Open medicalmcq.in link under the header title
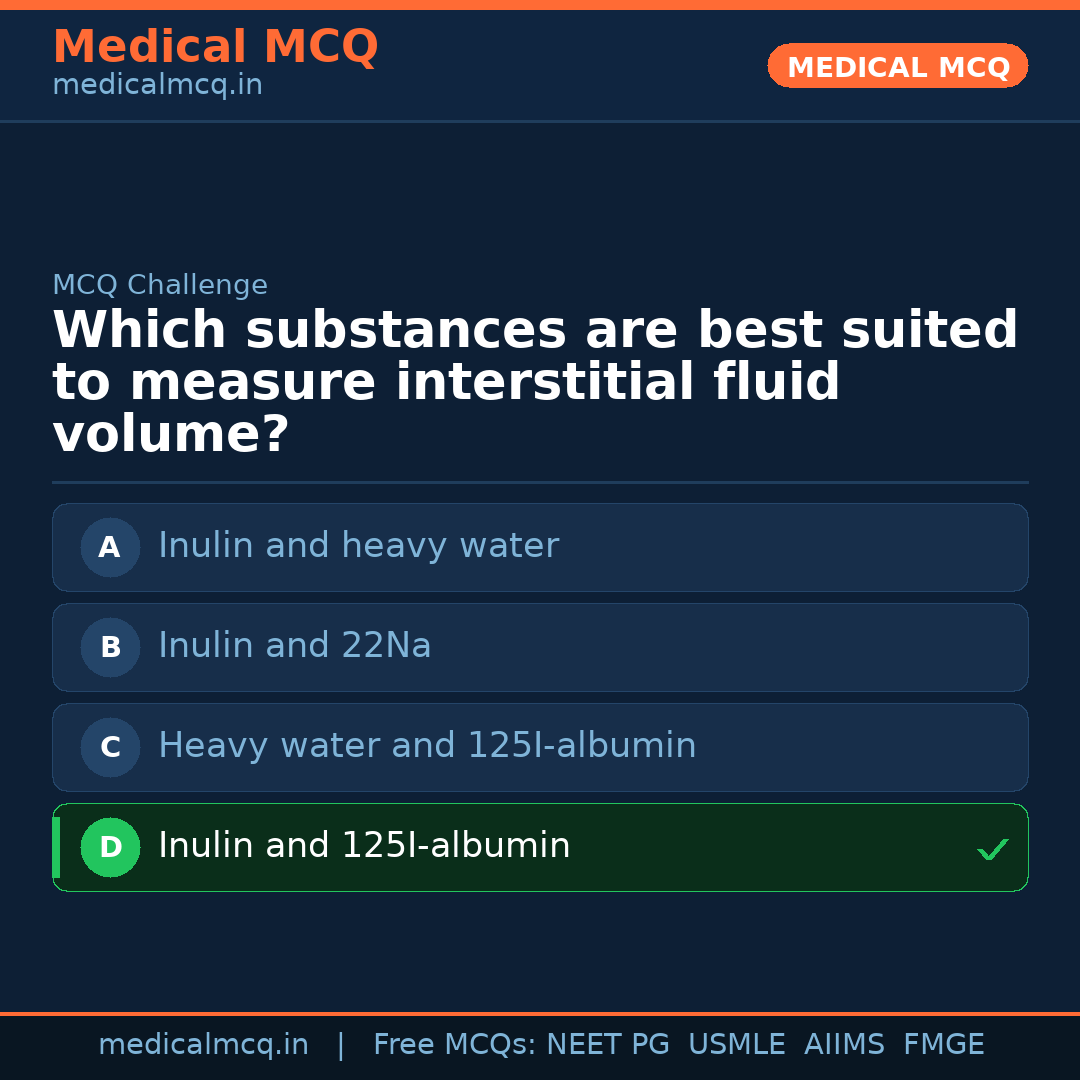1080x1080 pixels. click(x=157, y=86)
